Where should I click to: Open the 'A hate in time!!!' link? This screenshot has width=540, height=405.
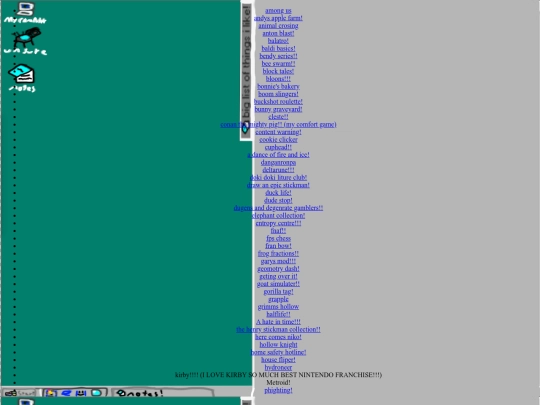pyautogui.click(x=278, y=322)
